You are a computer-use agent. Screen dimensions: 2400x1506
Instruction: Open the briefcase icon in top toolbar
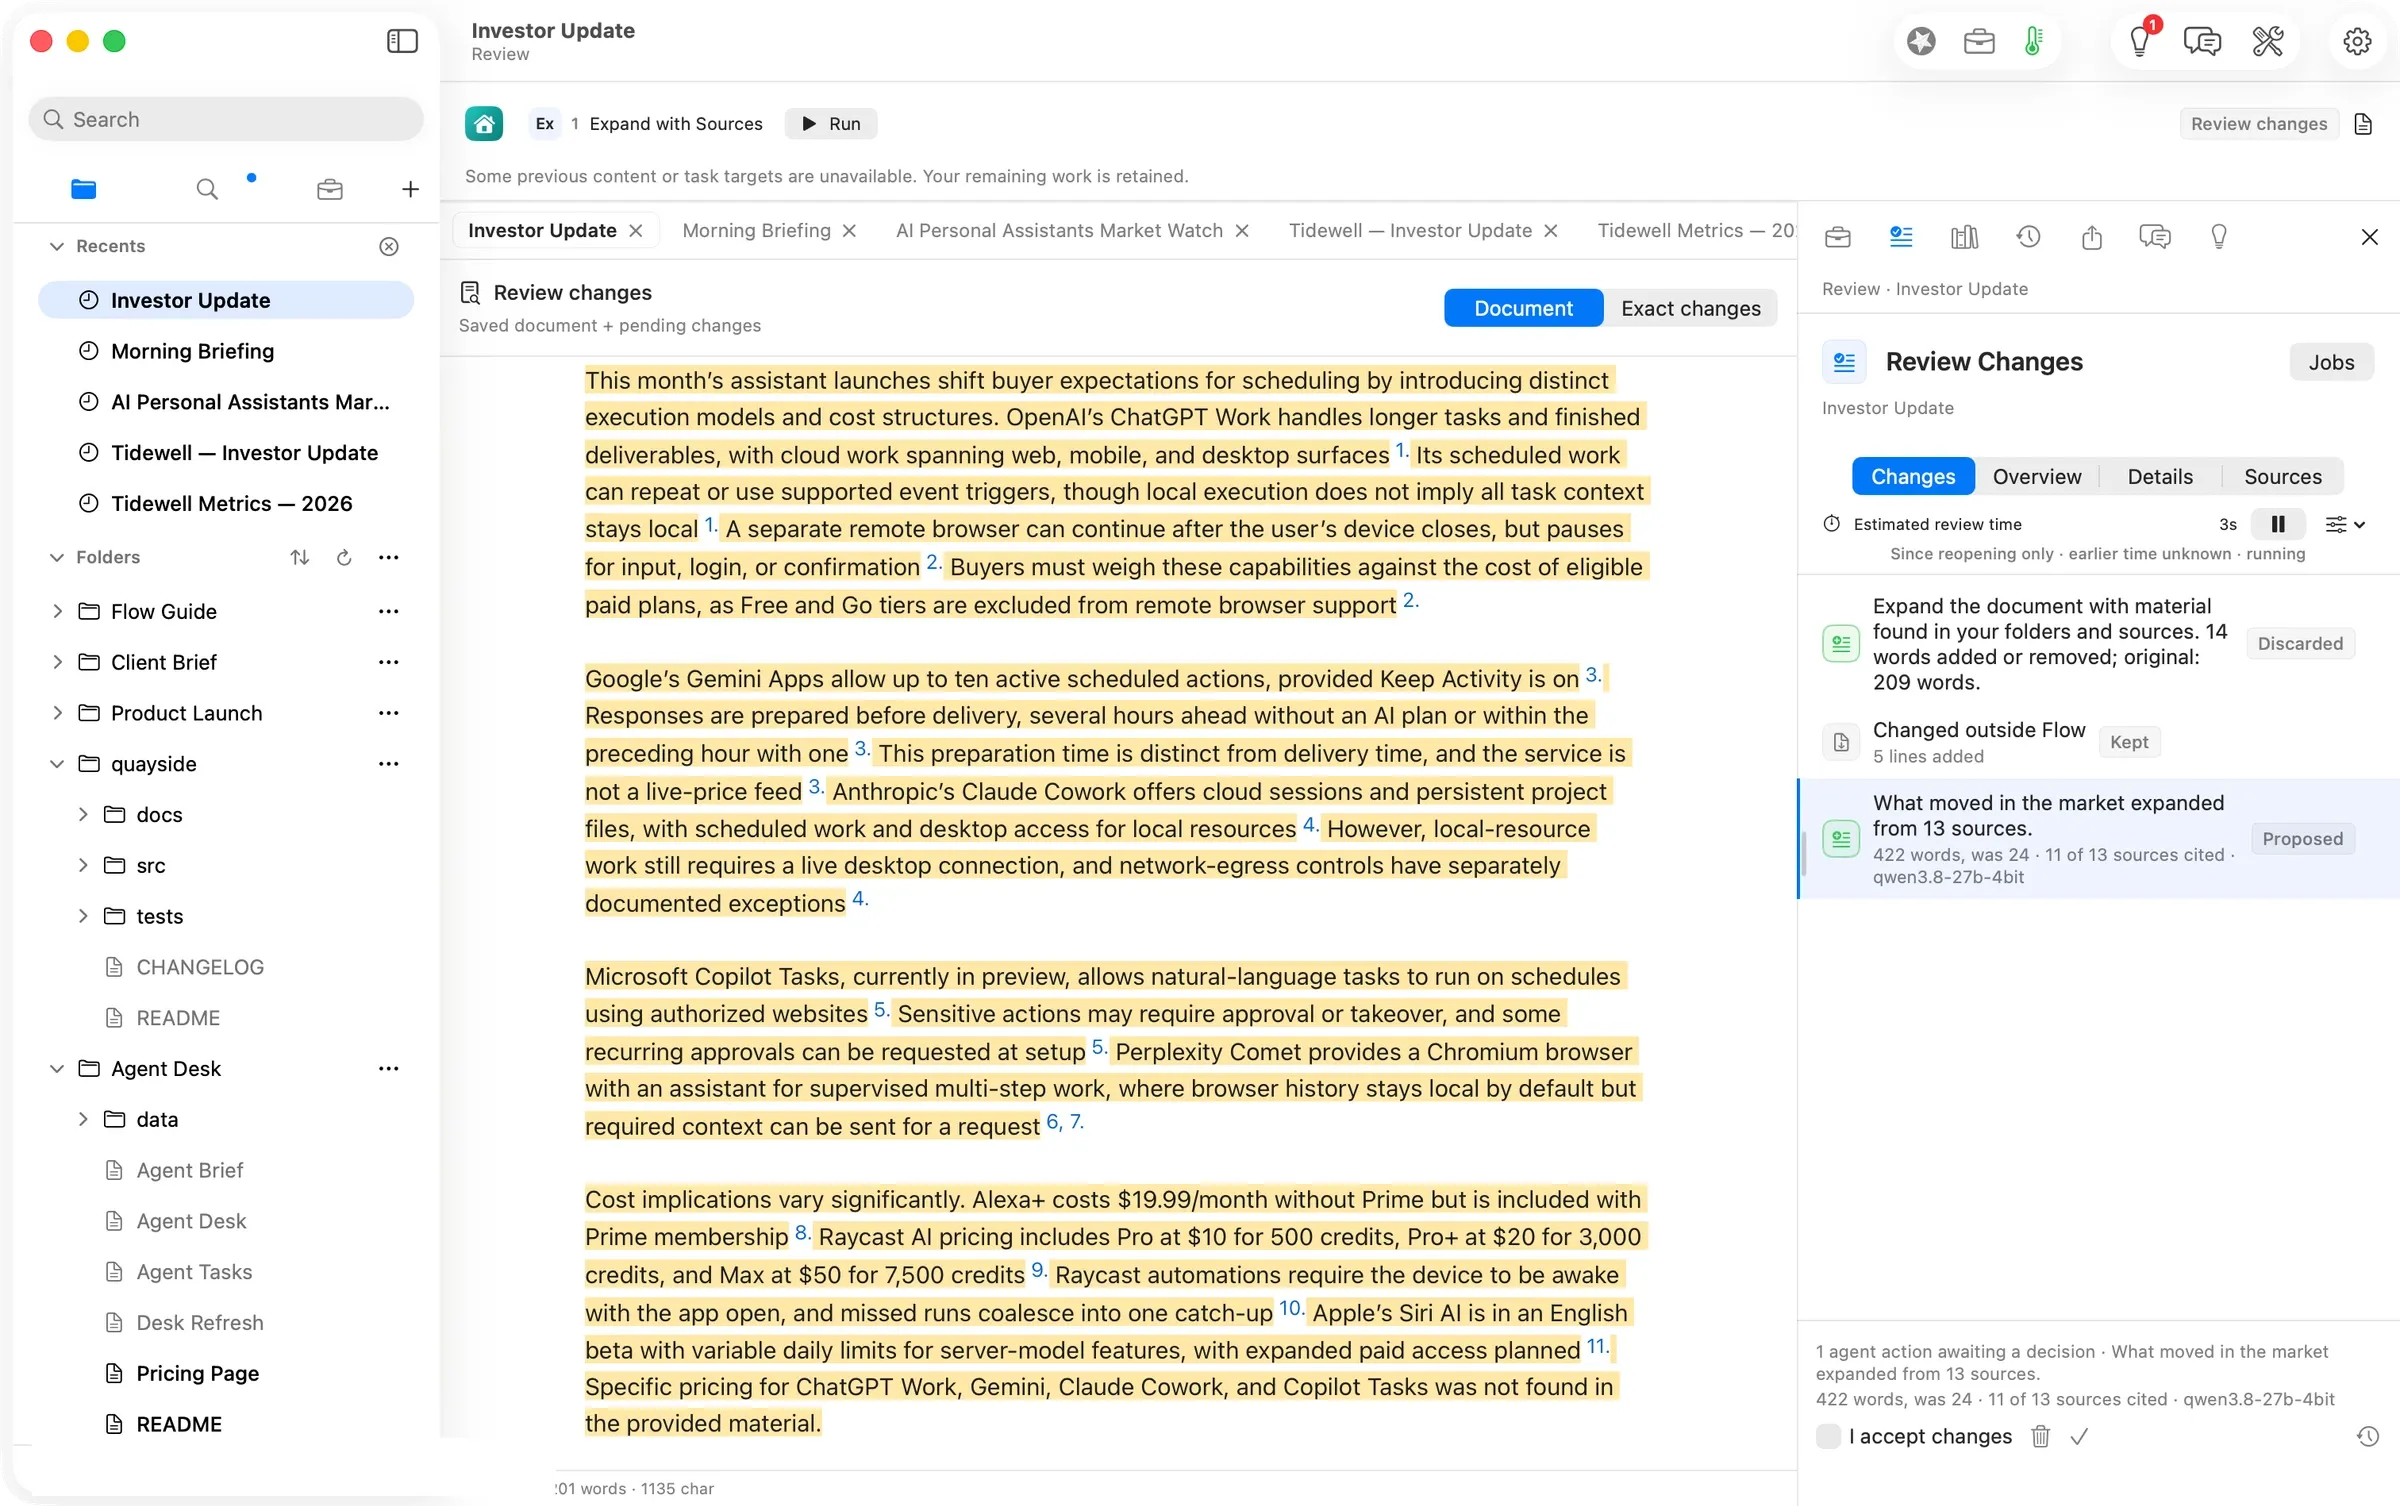pyautogui.click(x=1979, y=41)
